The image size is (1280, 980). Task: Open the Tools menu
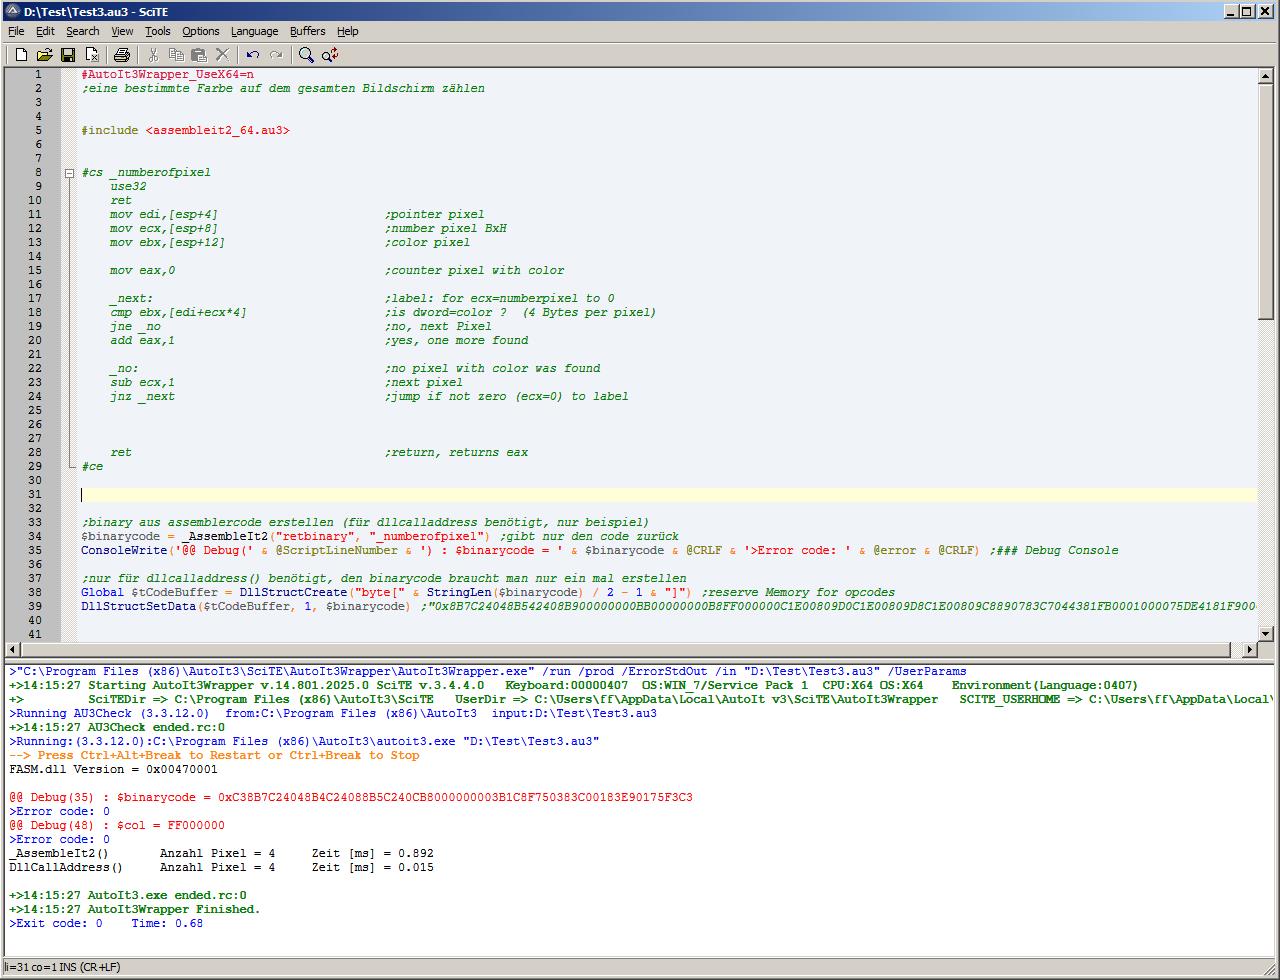pos(157,31)
